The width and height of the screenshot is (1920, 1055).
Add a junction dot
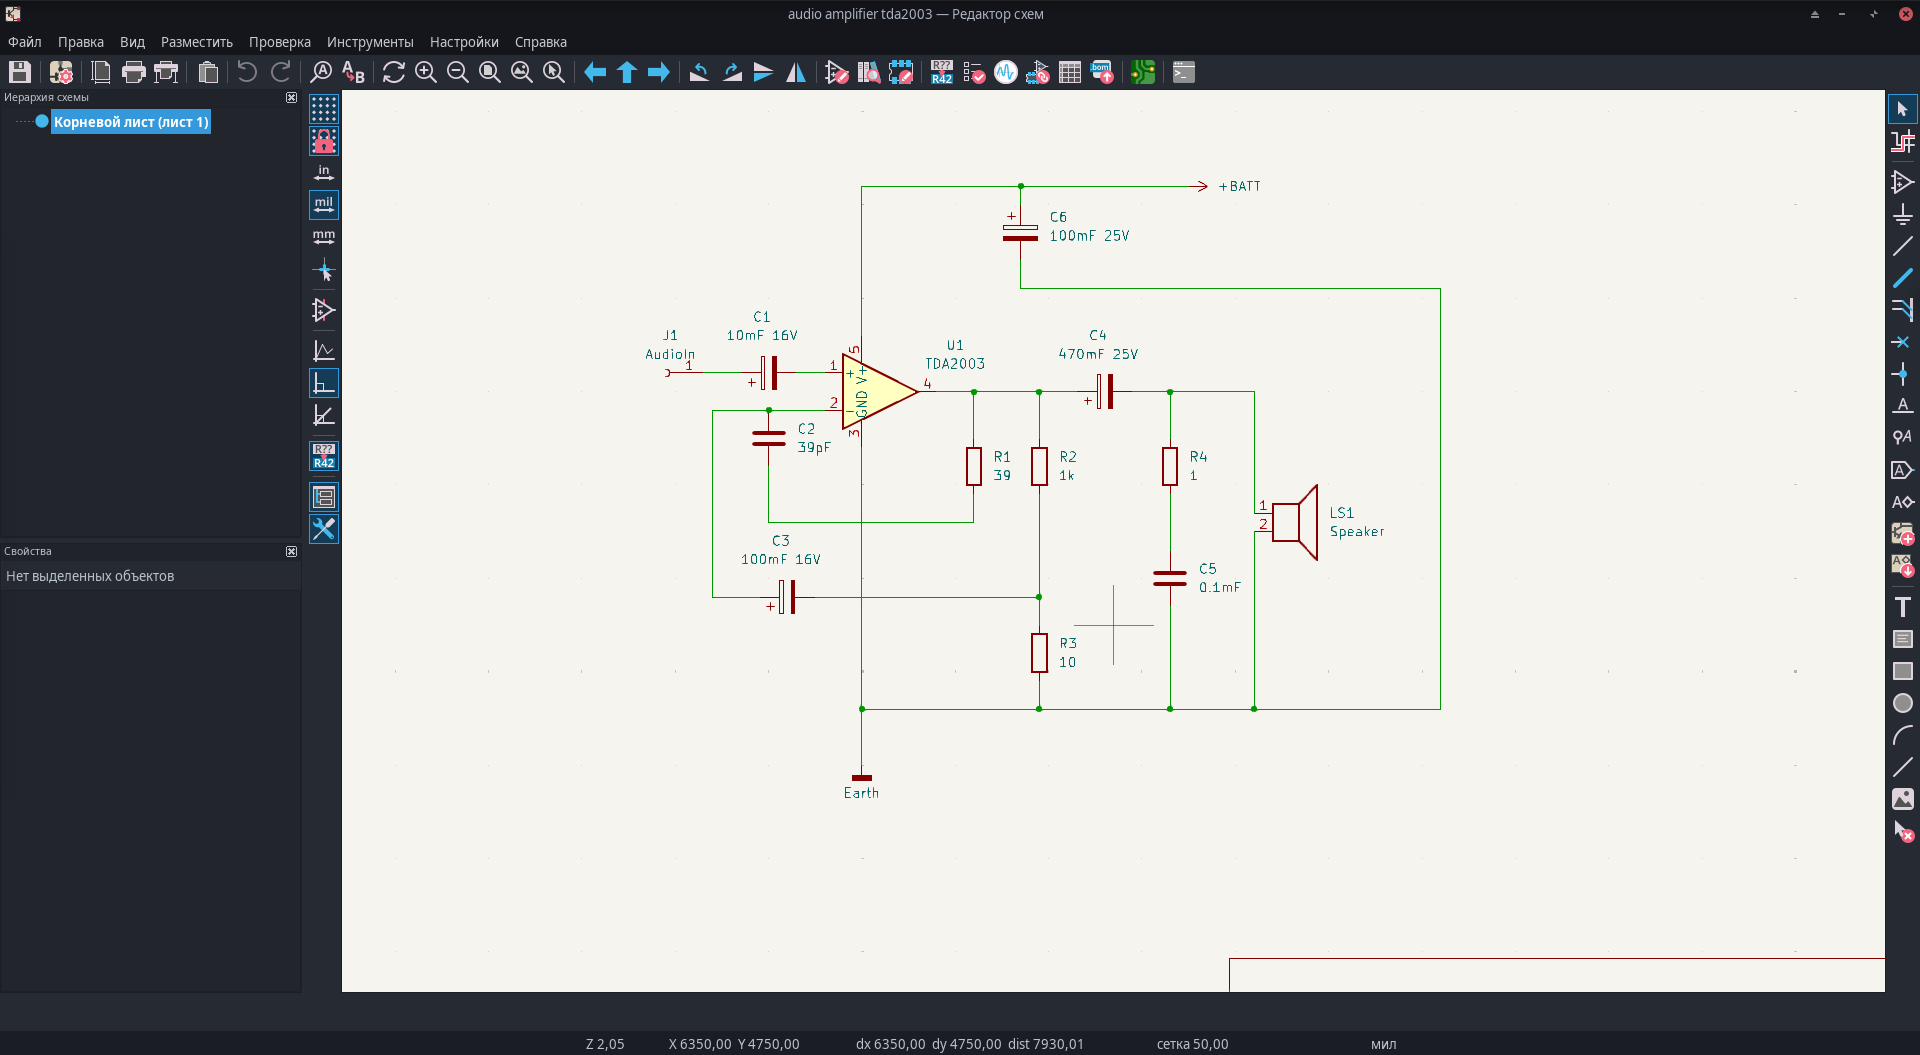pyautogui.click(x=1903, y=374)
